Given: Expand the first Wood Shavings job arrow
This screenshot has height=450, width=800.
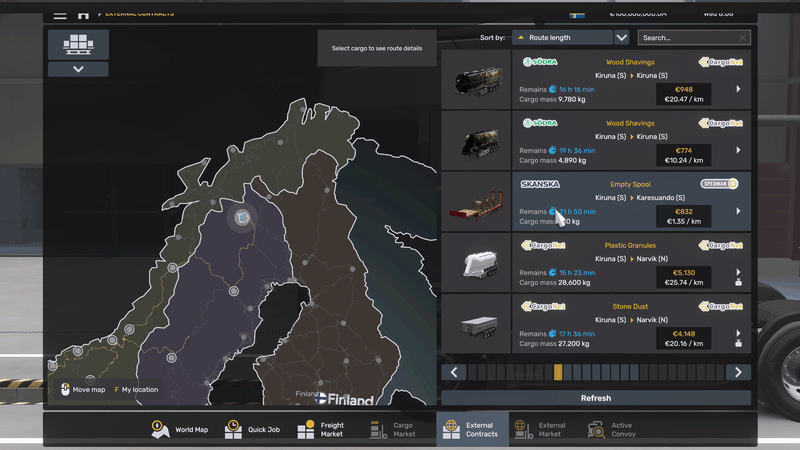Looking at the screenshot, I should click(x=738, y=89).
